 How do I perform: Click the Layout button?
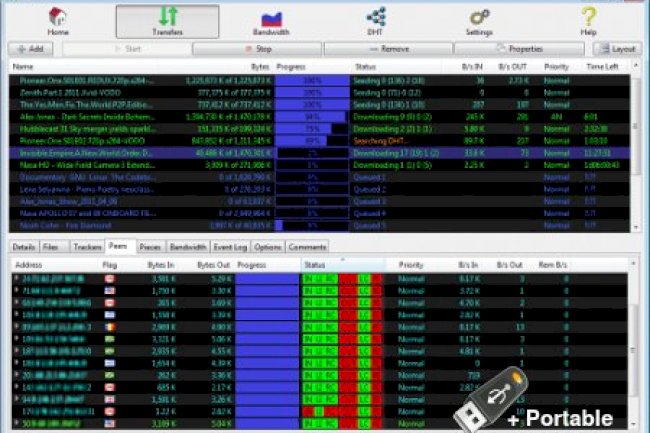click(617, 49)
